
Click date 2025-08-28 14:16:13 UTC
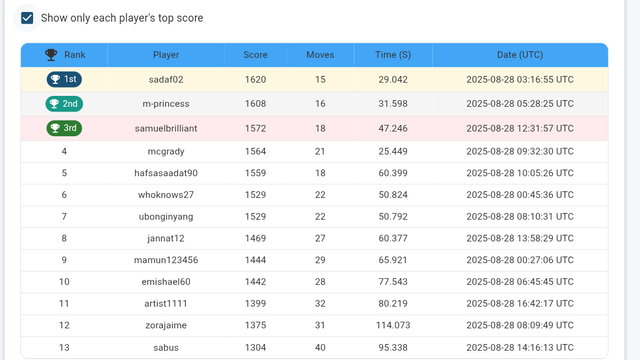[x=520, y=348]
